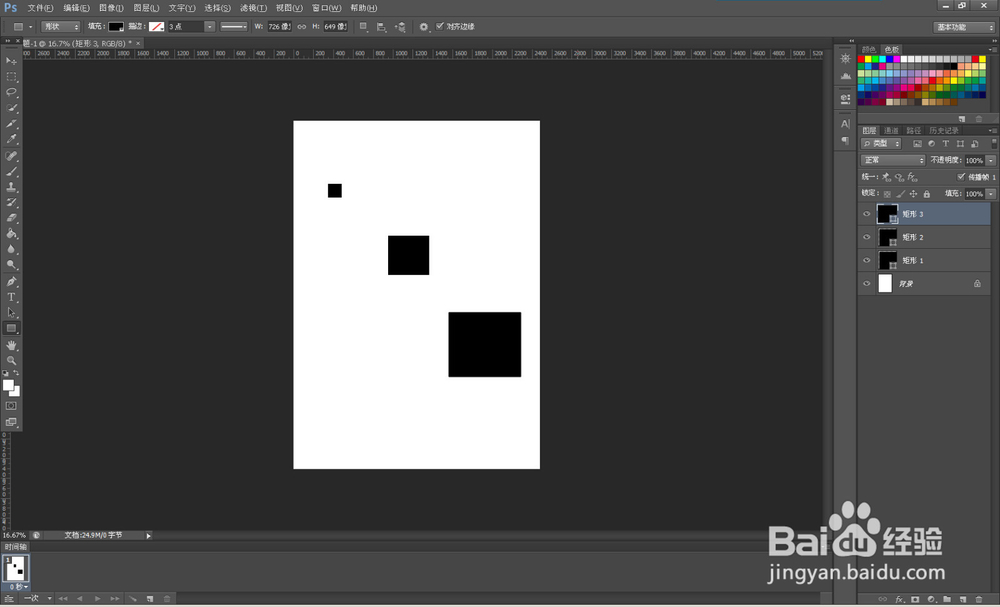Screen dimensions: 1000x607
Task: Select the Move tool
Action: (12, 60)
